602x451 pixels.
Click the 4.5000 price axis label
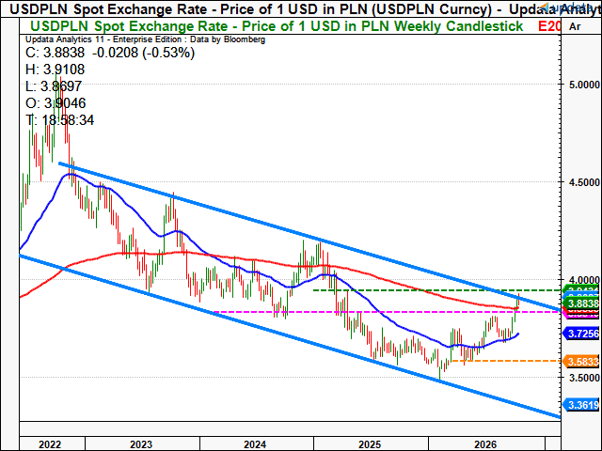583,182
